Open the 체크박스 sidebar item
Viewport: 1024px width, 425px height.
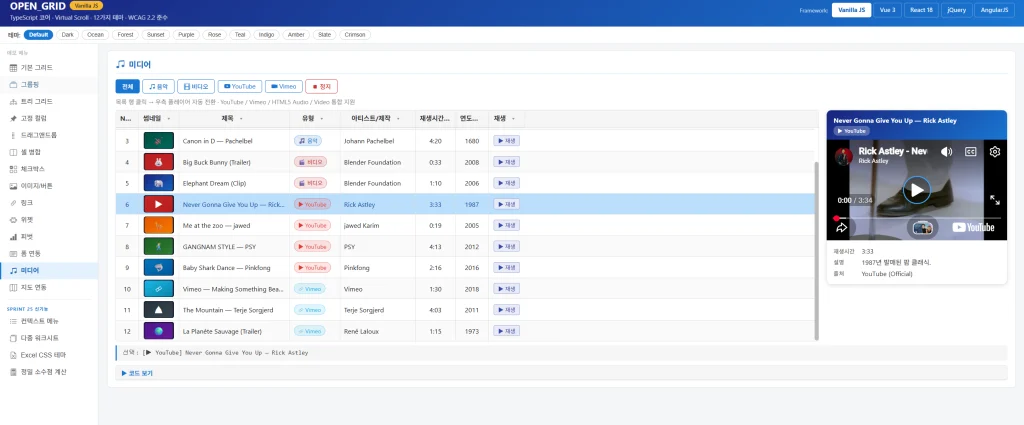click(49, 169)
